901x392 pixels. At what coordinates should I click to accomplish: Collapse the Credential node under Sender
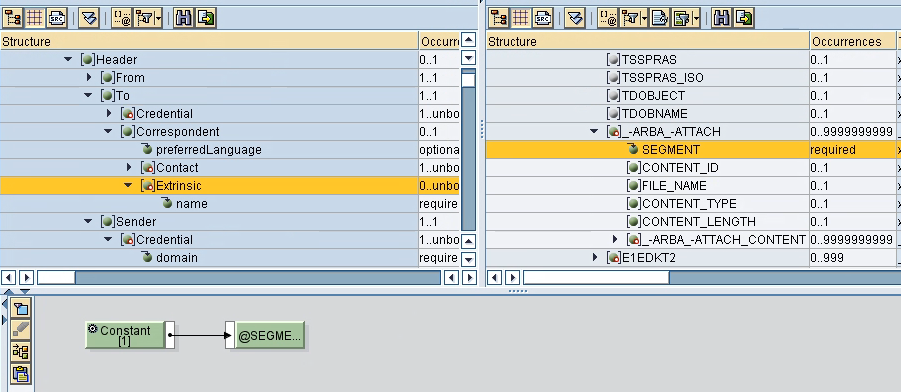(108, 240)
